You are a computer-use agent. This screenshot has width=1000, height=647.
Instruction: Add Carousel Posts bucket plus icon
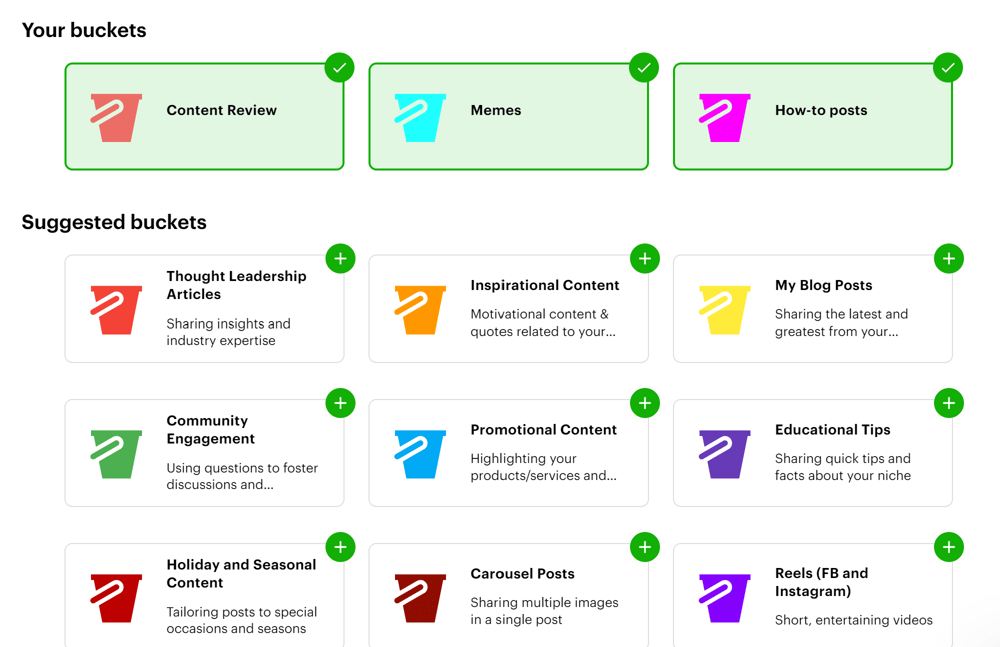point(645,547)
